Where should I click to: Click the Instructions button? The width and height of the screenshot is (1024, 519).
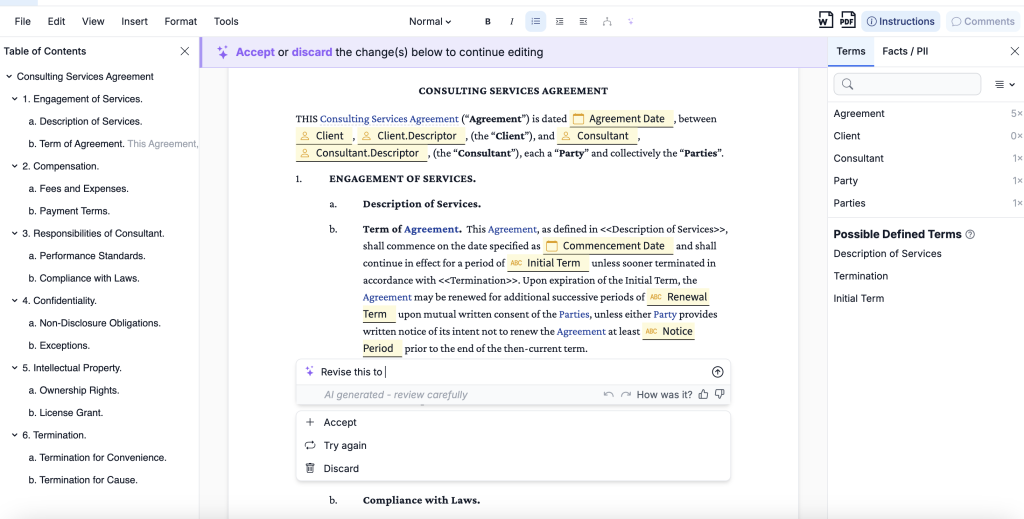[x=900, y=21]
